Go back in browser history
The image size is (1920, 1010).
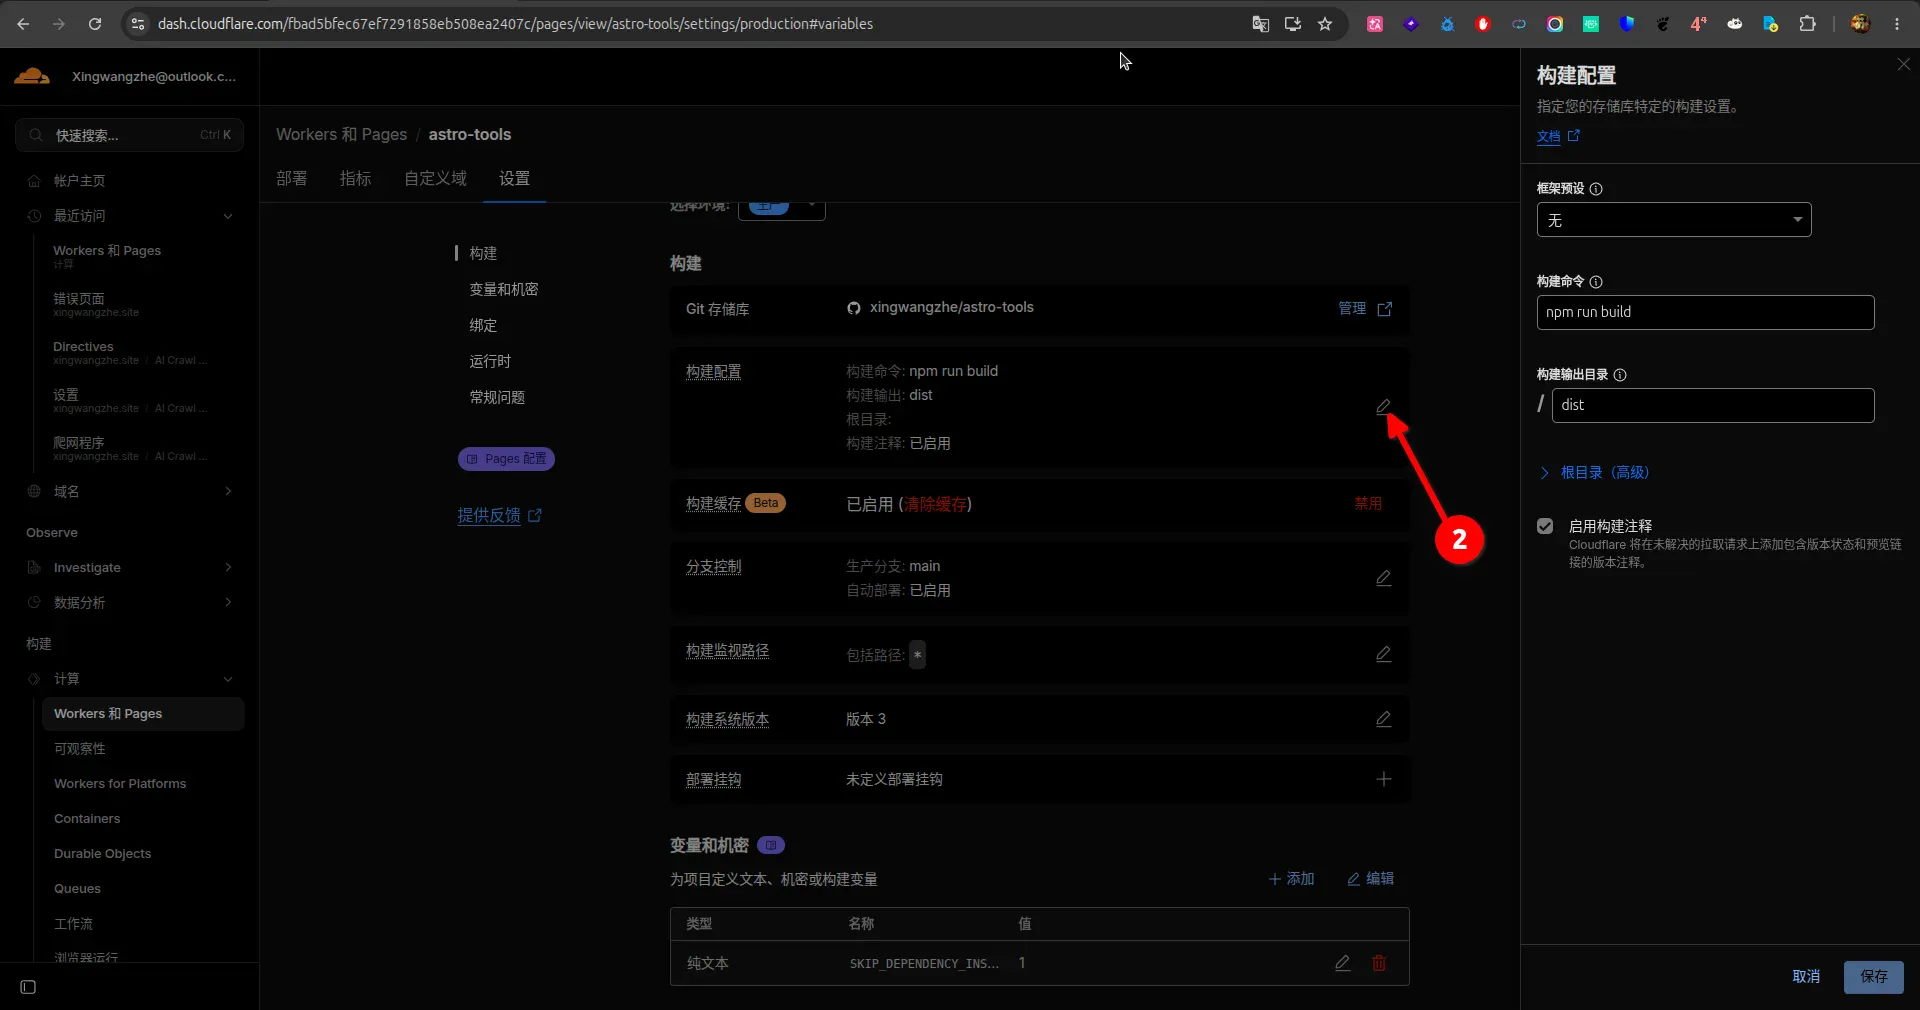click(x=23, y=24)
